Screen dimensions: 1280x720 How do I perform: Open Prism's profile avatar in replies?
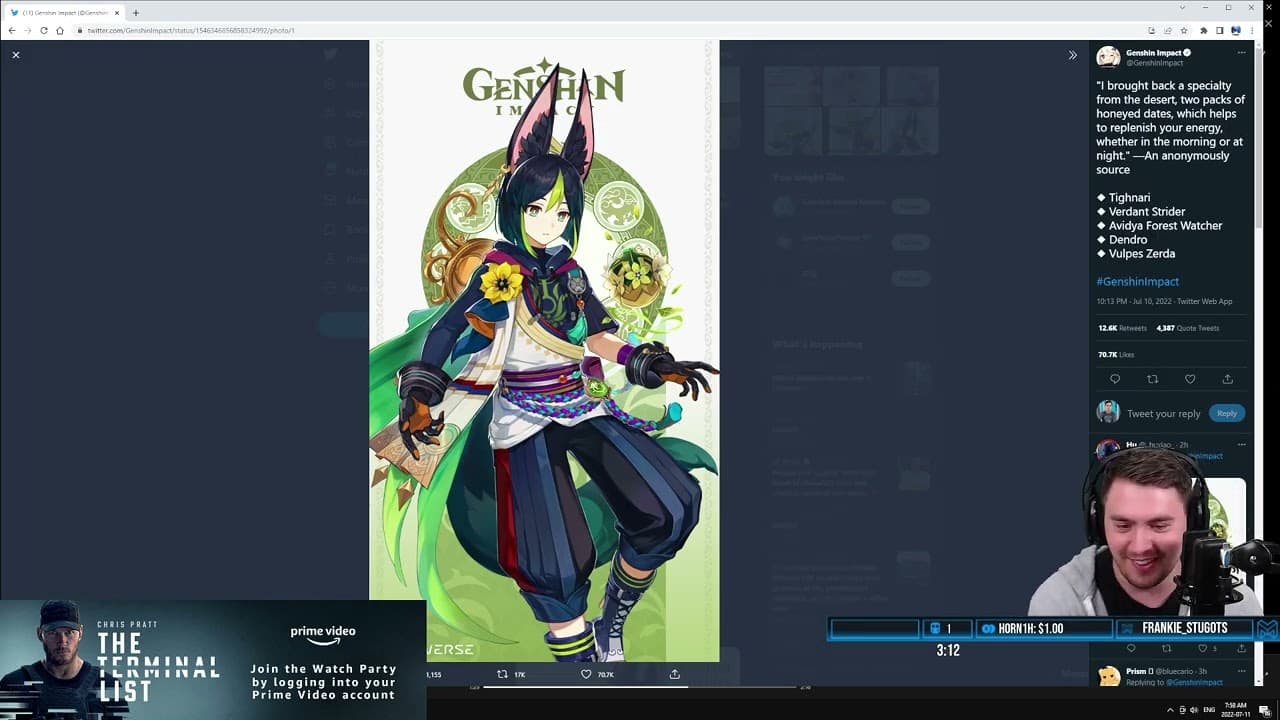pos(1108,676)
